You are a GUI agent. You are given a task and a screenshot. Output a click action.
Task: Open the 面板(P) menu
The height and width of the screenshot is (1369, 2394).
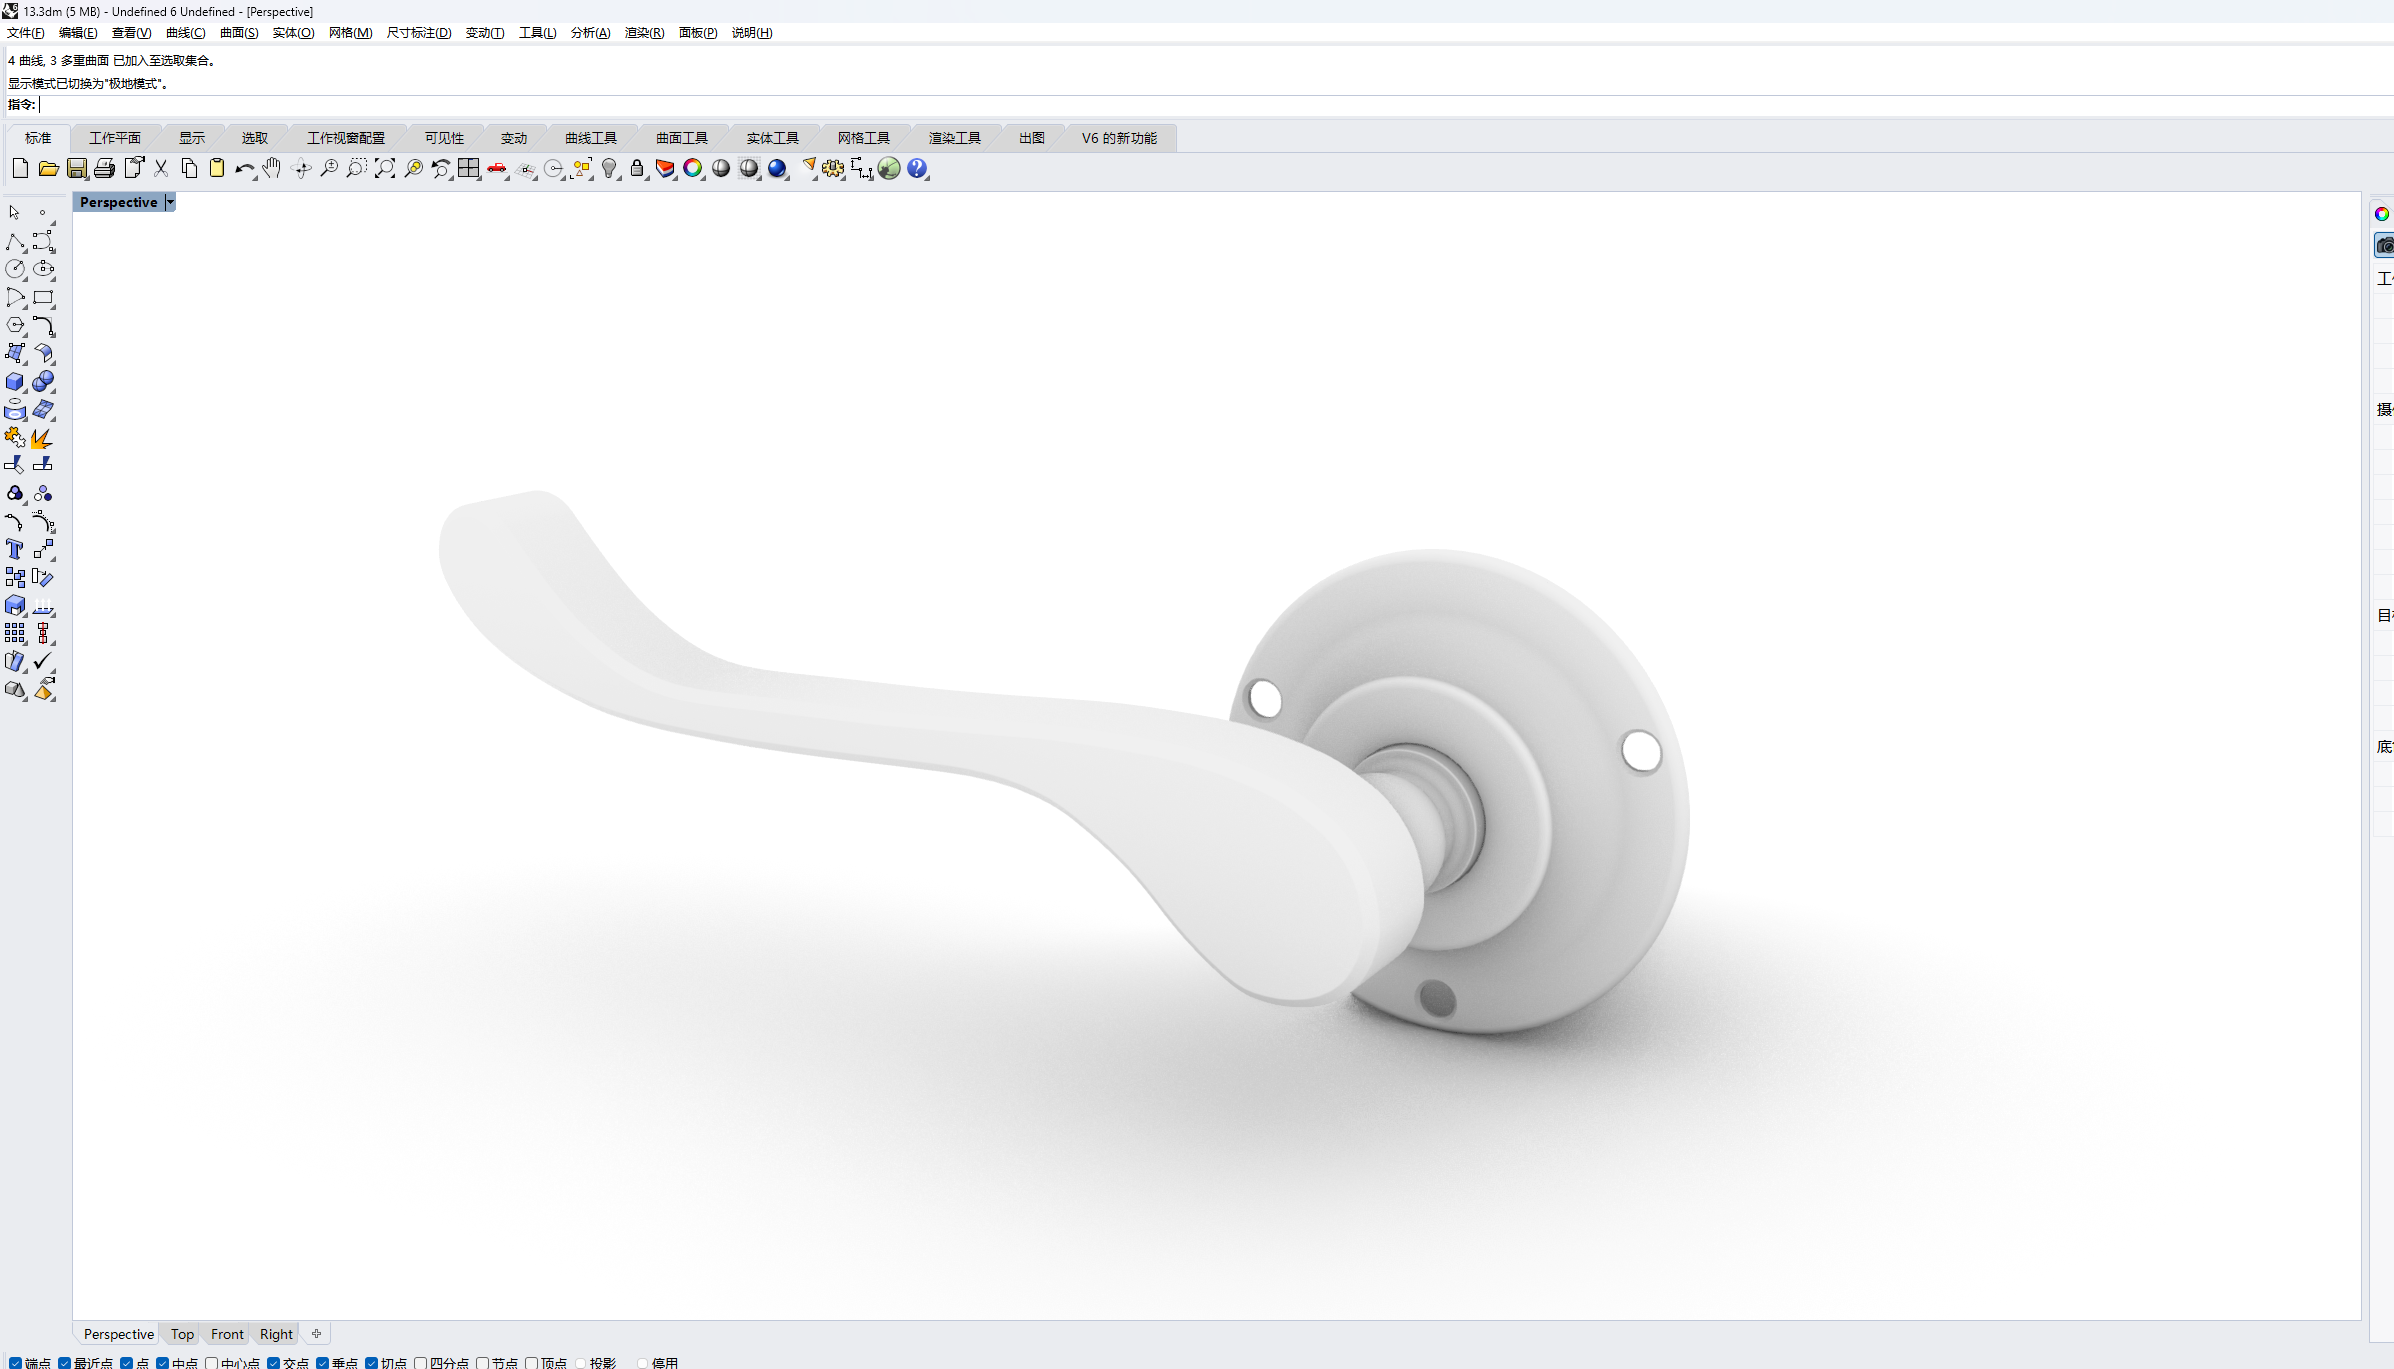697,33
